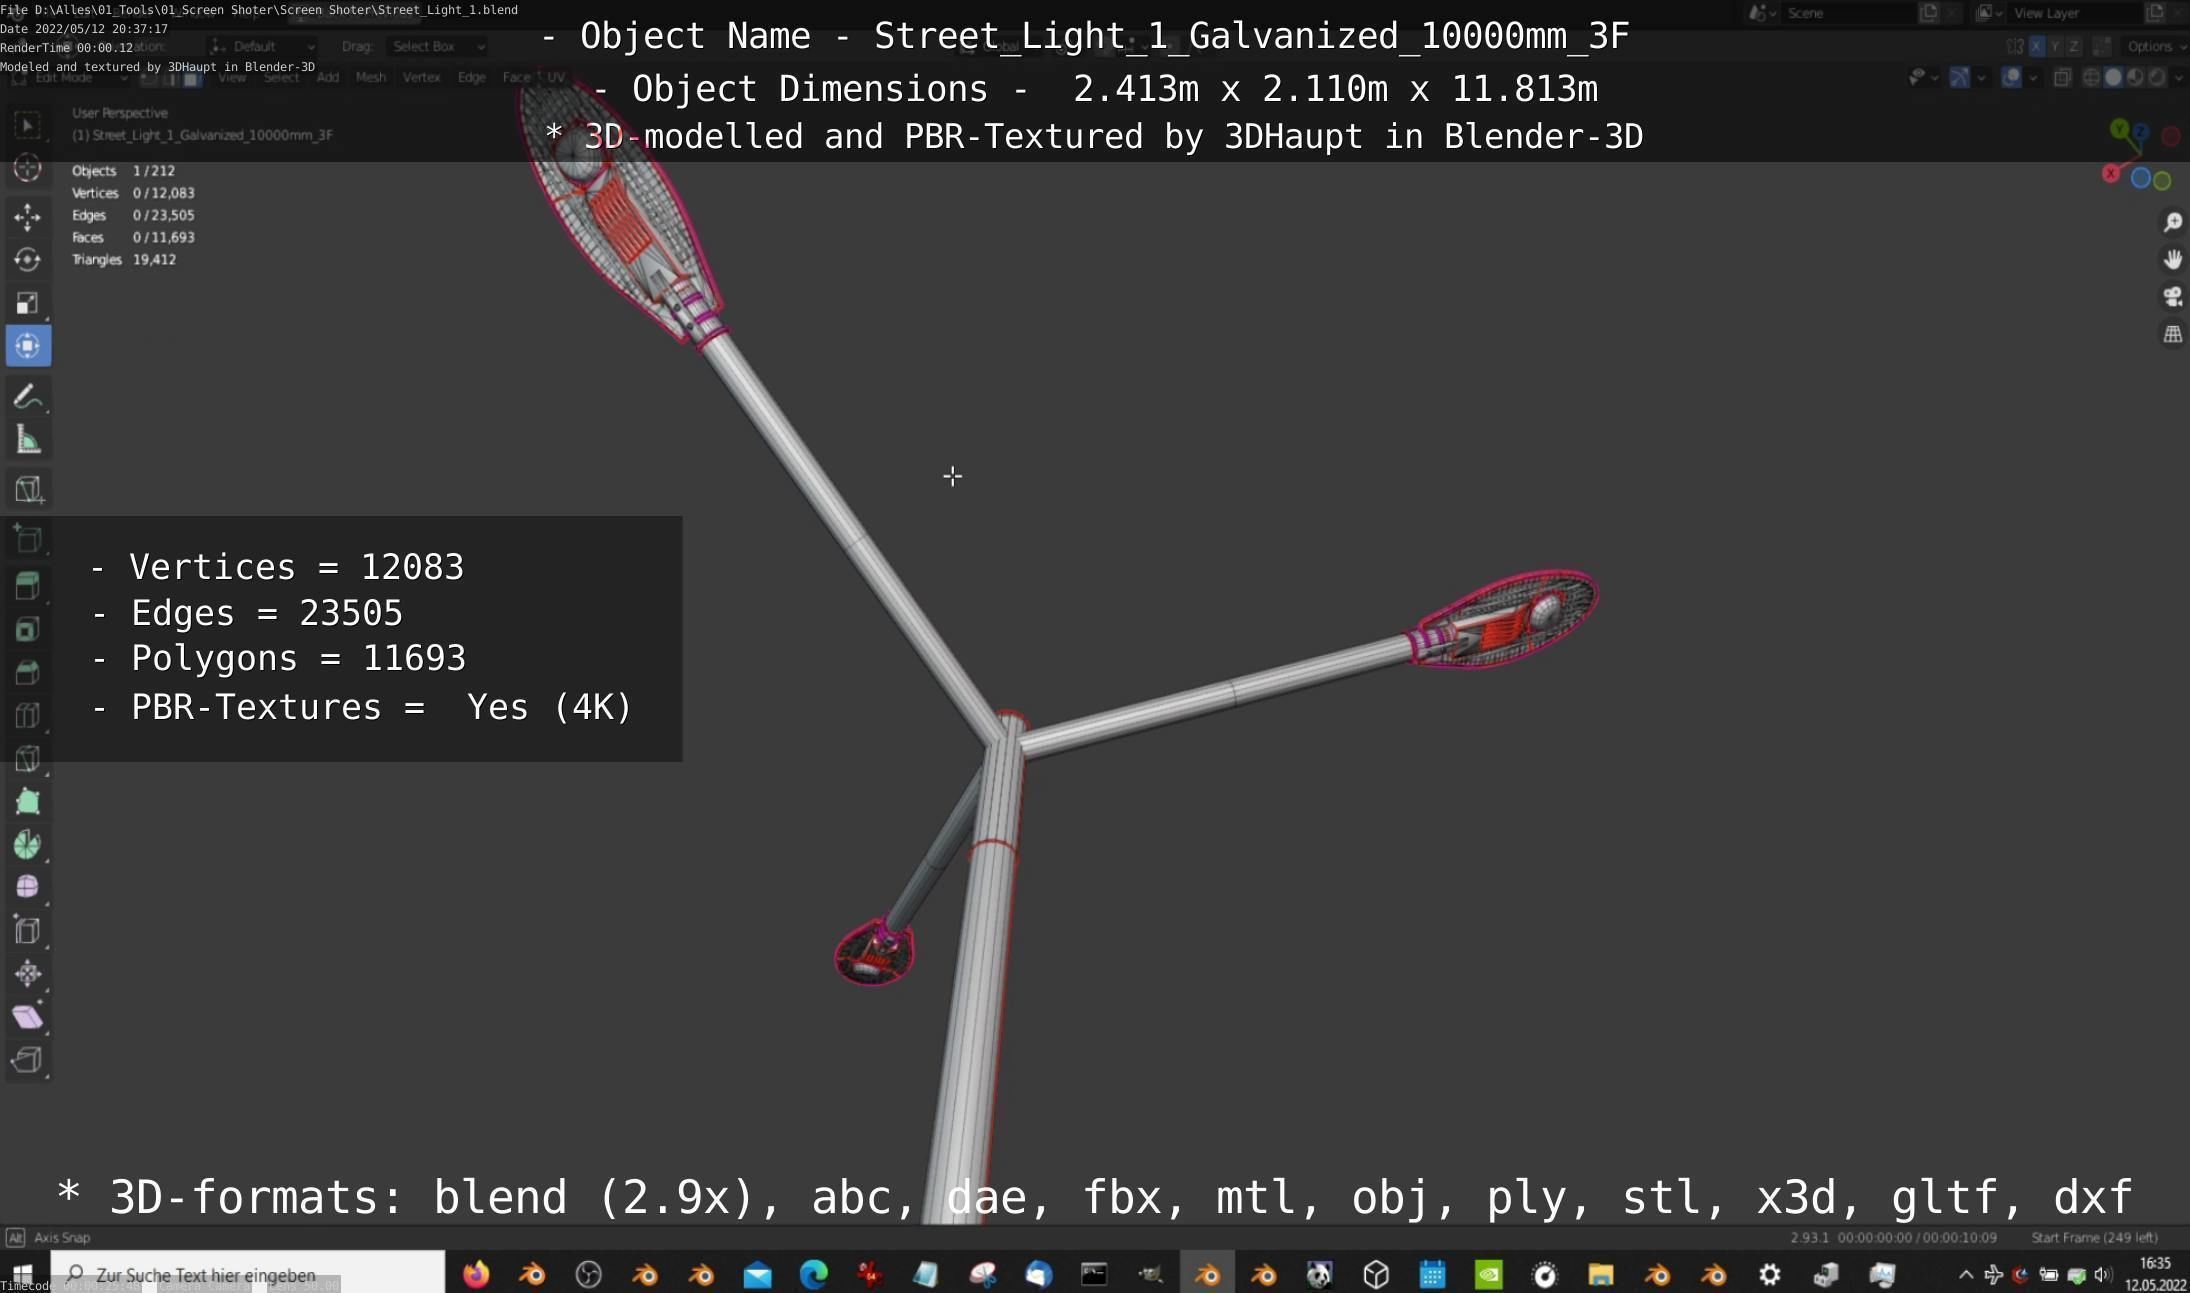Click the new scene icon beside Scene
This screenshot has height=1293, width=2190.
click(x=1928, y=13)
